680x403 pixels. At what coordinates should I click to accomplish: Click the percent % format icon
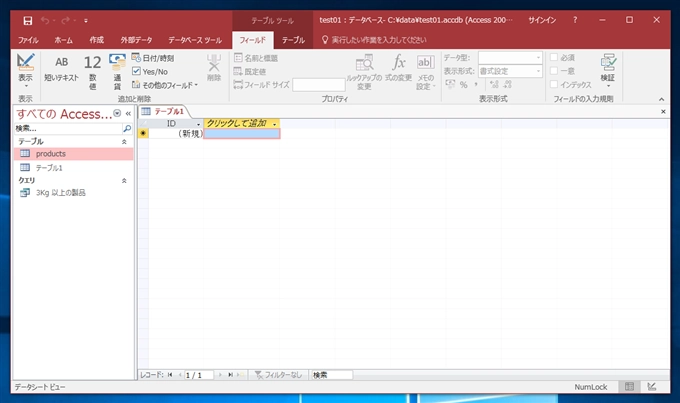point(464,85)
